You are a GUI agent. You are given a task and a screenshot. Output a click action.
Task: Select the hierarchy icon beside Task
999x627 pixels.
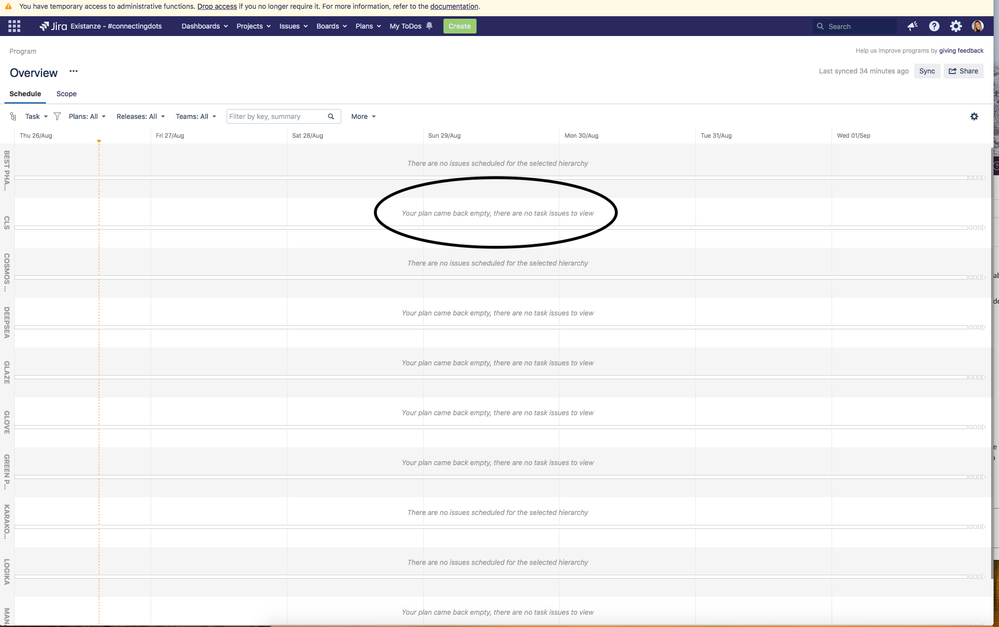[x=14, y=116]
